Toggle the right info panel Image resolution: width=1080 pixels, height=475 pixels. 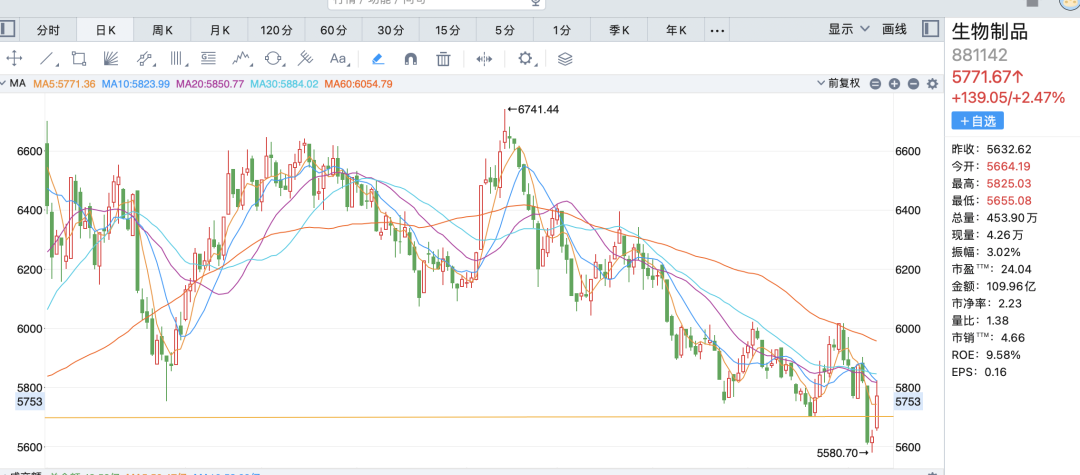point(930,29)
